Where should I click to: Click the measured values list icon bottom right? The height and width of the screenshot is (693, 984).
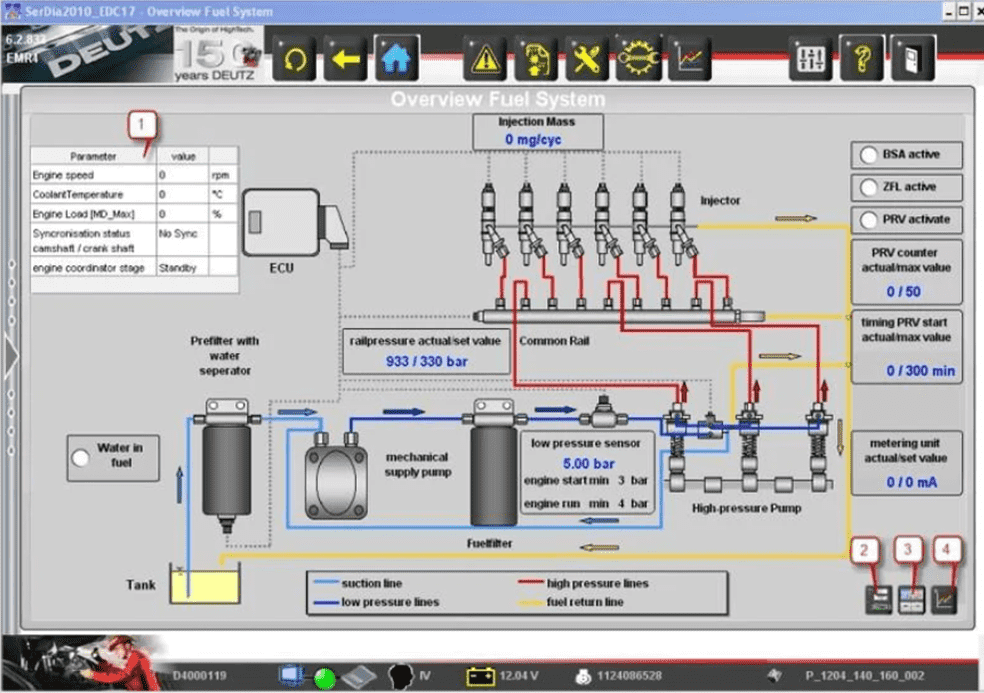(x=879, y=599)
